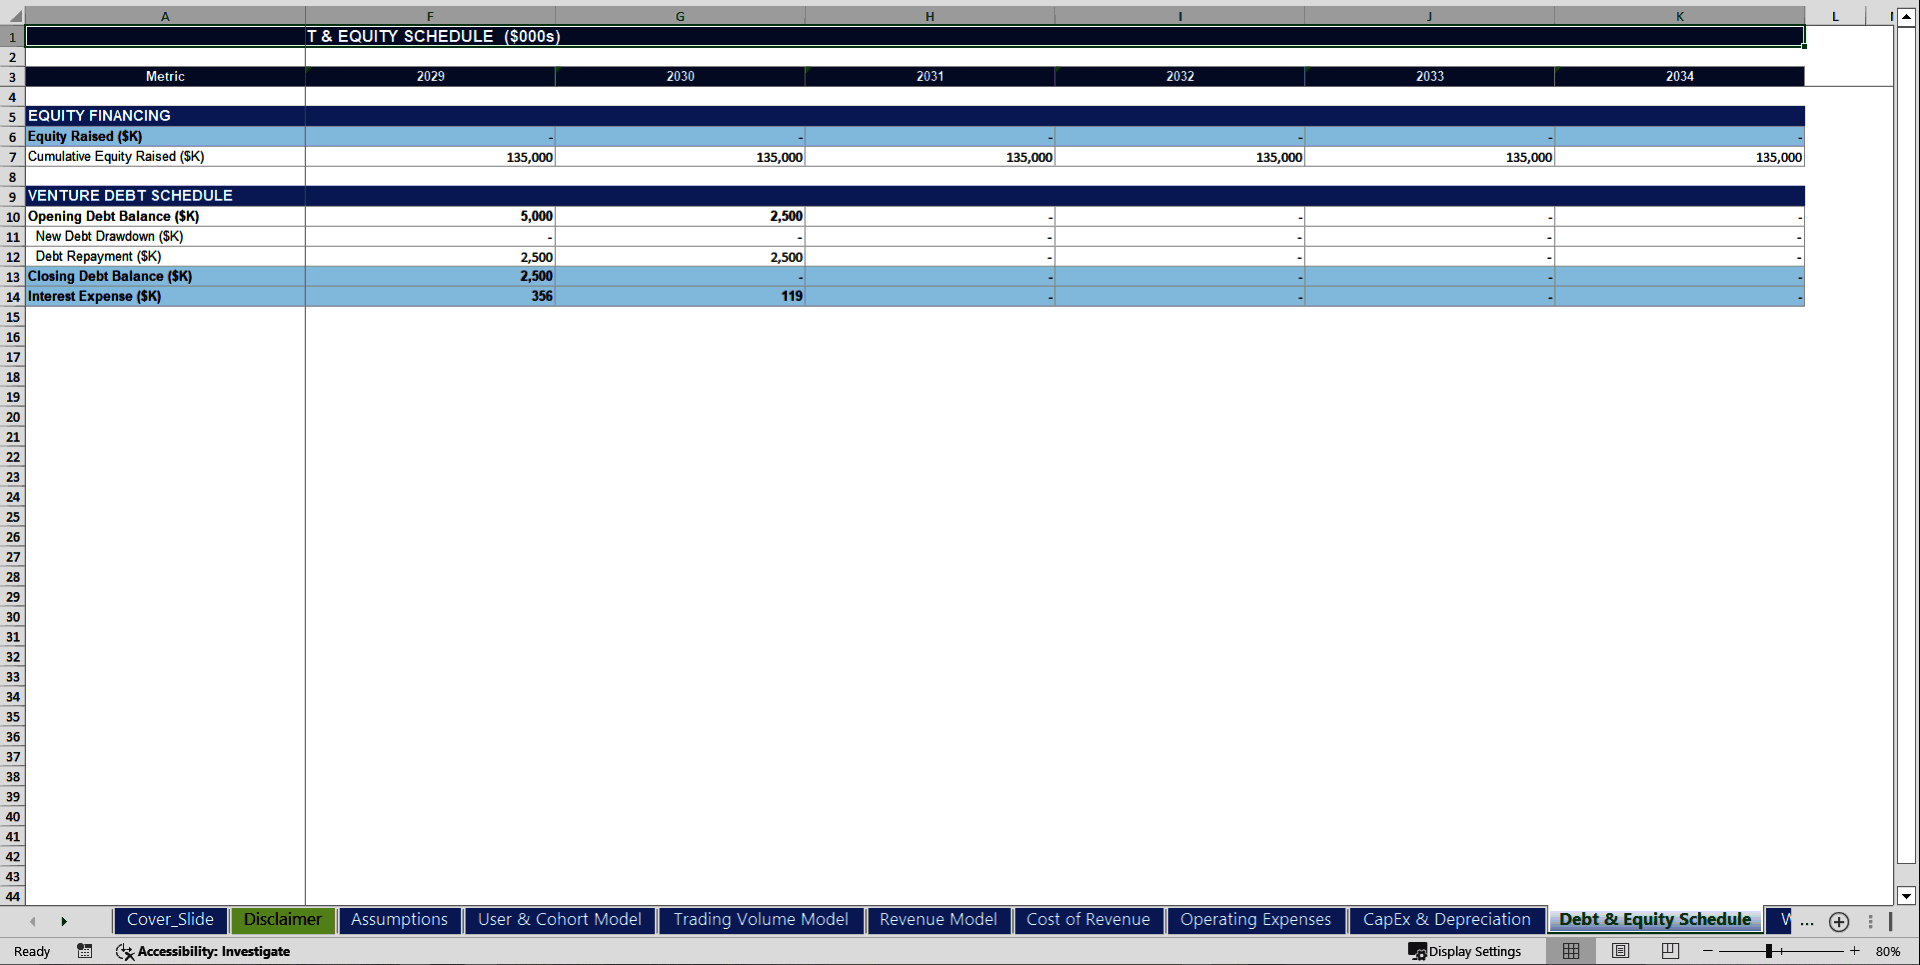This screenshot has width=1920, height=965.
Task: Click 80% to open the Zoom dialog
Action: pos(1889,951)
